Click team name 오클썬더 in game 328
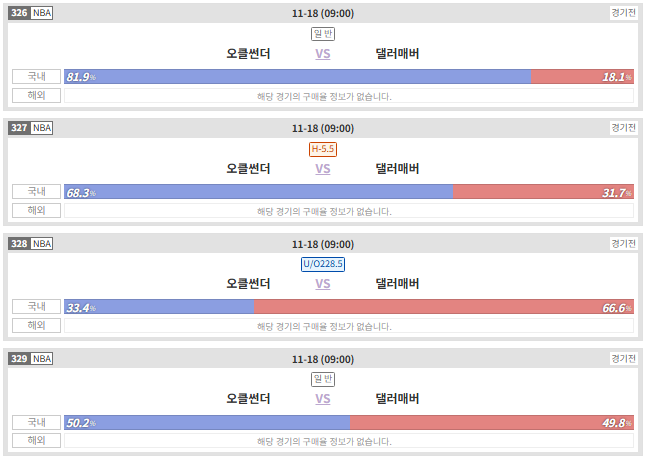The height and width of the screenshot is (462, 650). 248,284
